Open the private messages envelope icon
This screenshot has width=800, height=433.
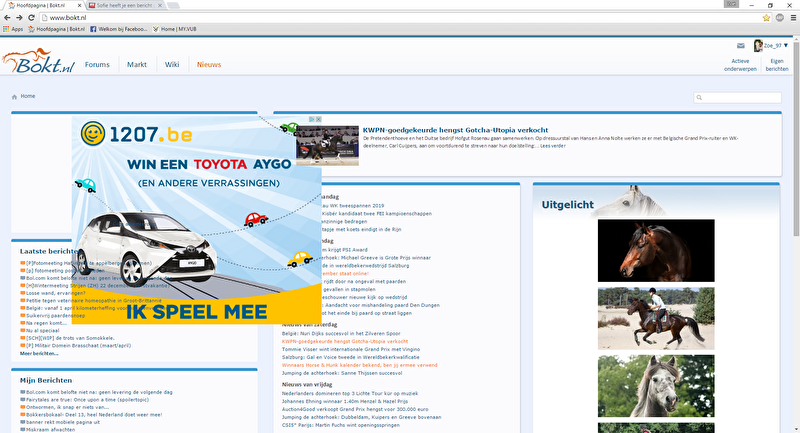741,45
